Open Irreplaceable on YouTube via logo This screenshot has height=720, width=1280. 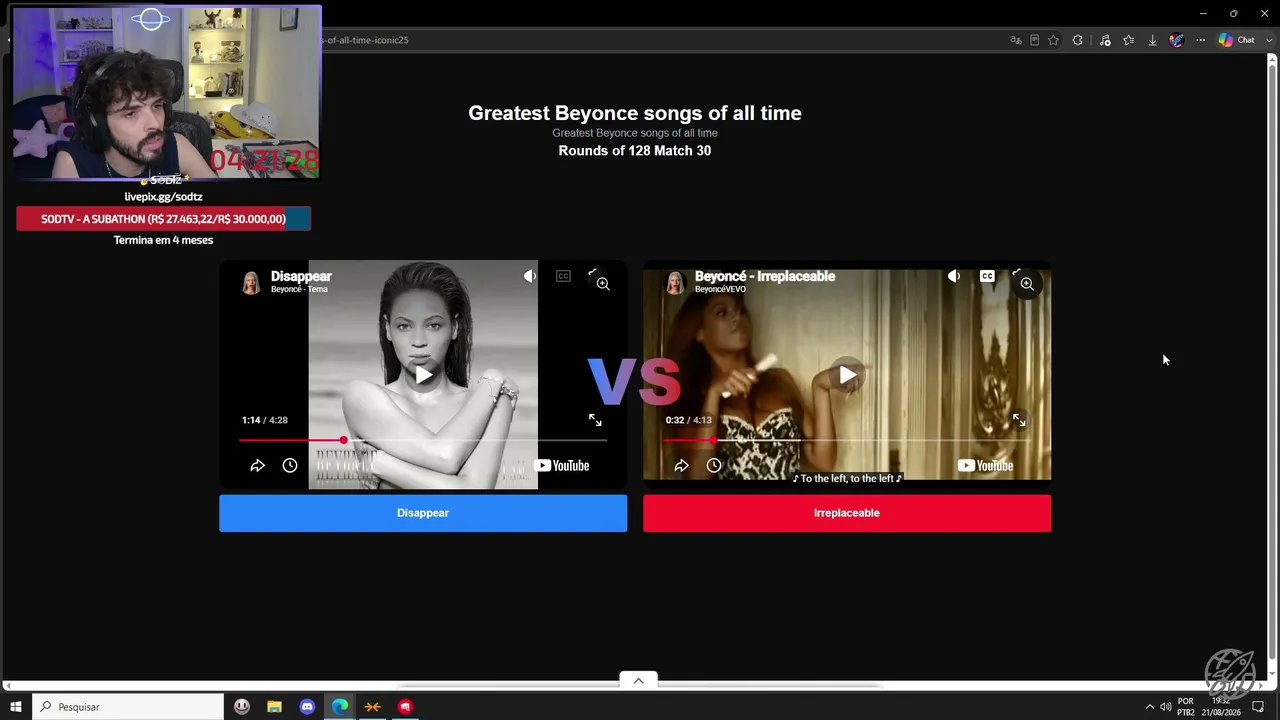pos(985,465)
